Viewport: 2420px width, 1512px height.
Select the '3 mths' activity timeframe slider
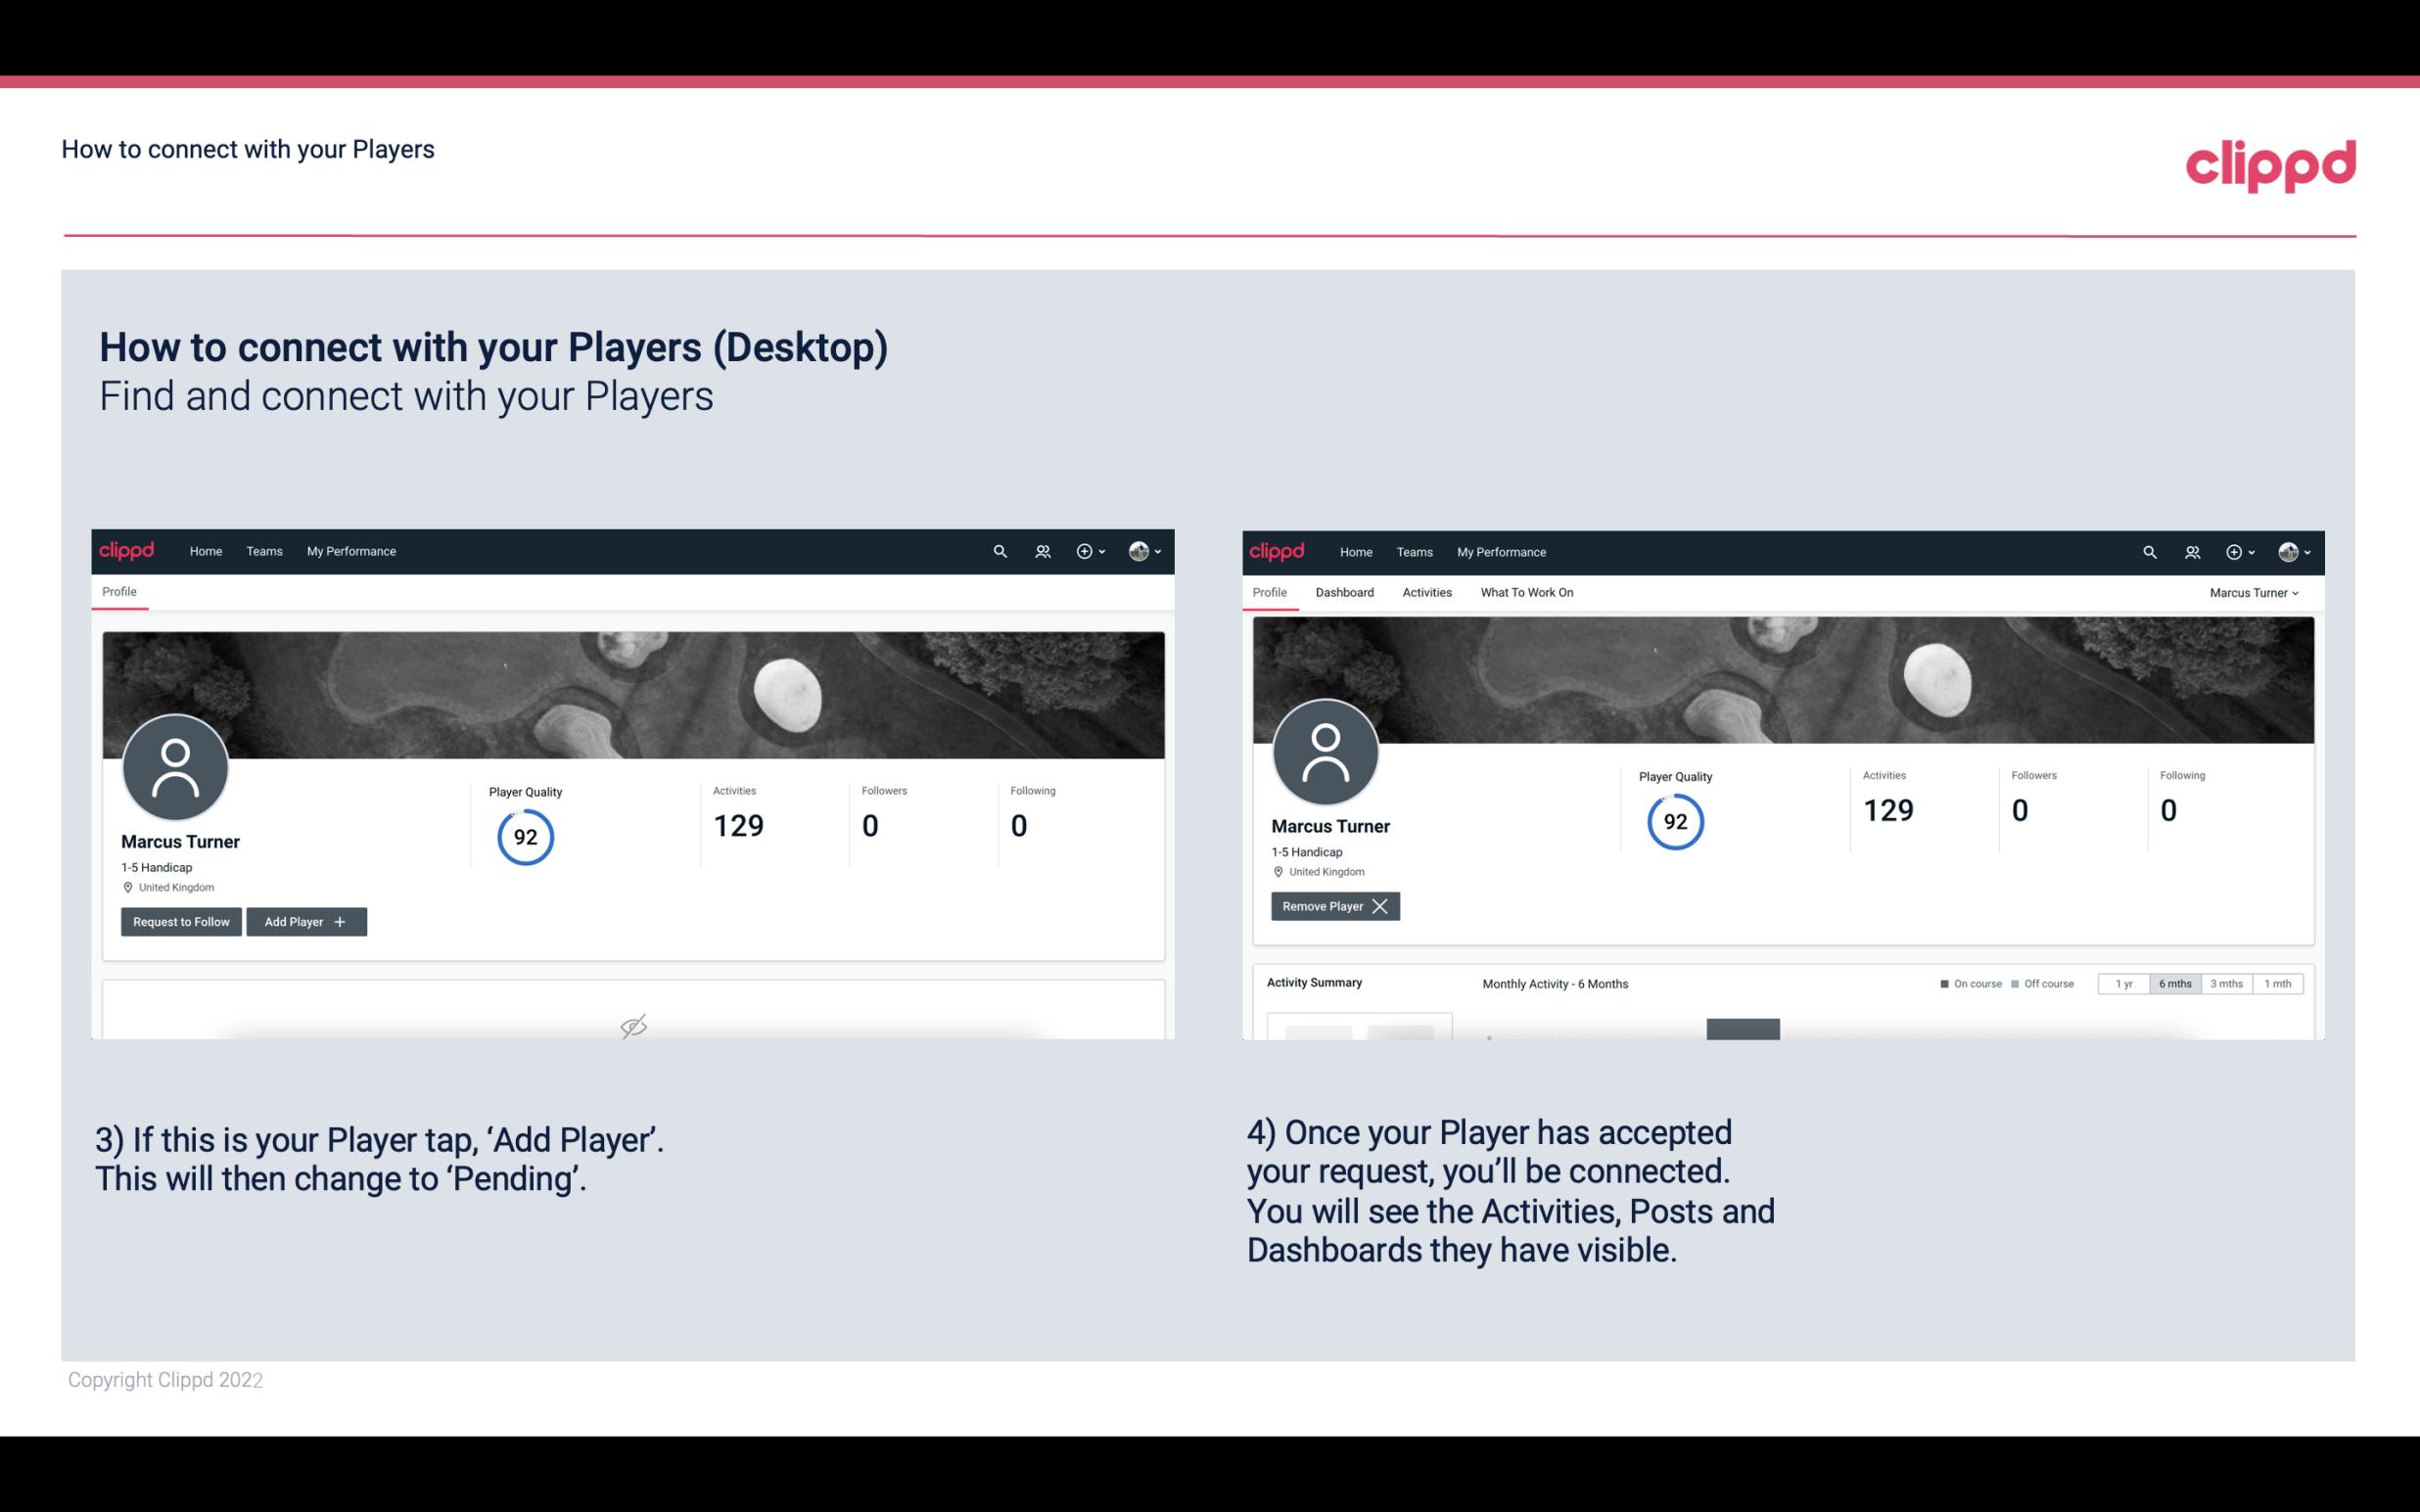pyautogui.click(x=2226, y=983)
